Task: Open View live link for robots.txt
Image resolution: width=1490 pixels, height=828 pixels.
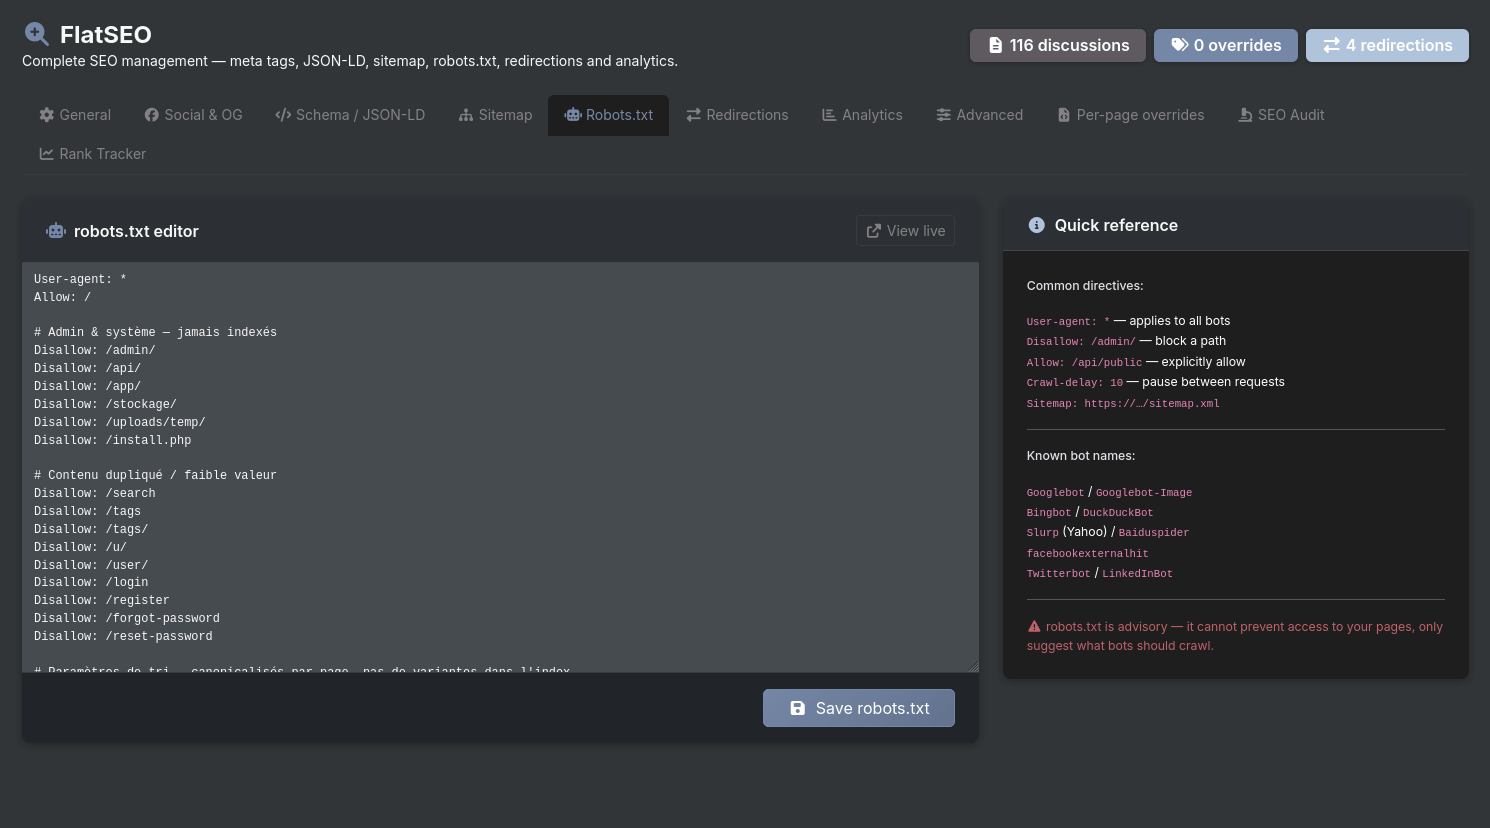Action: 905,231
